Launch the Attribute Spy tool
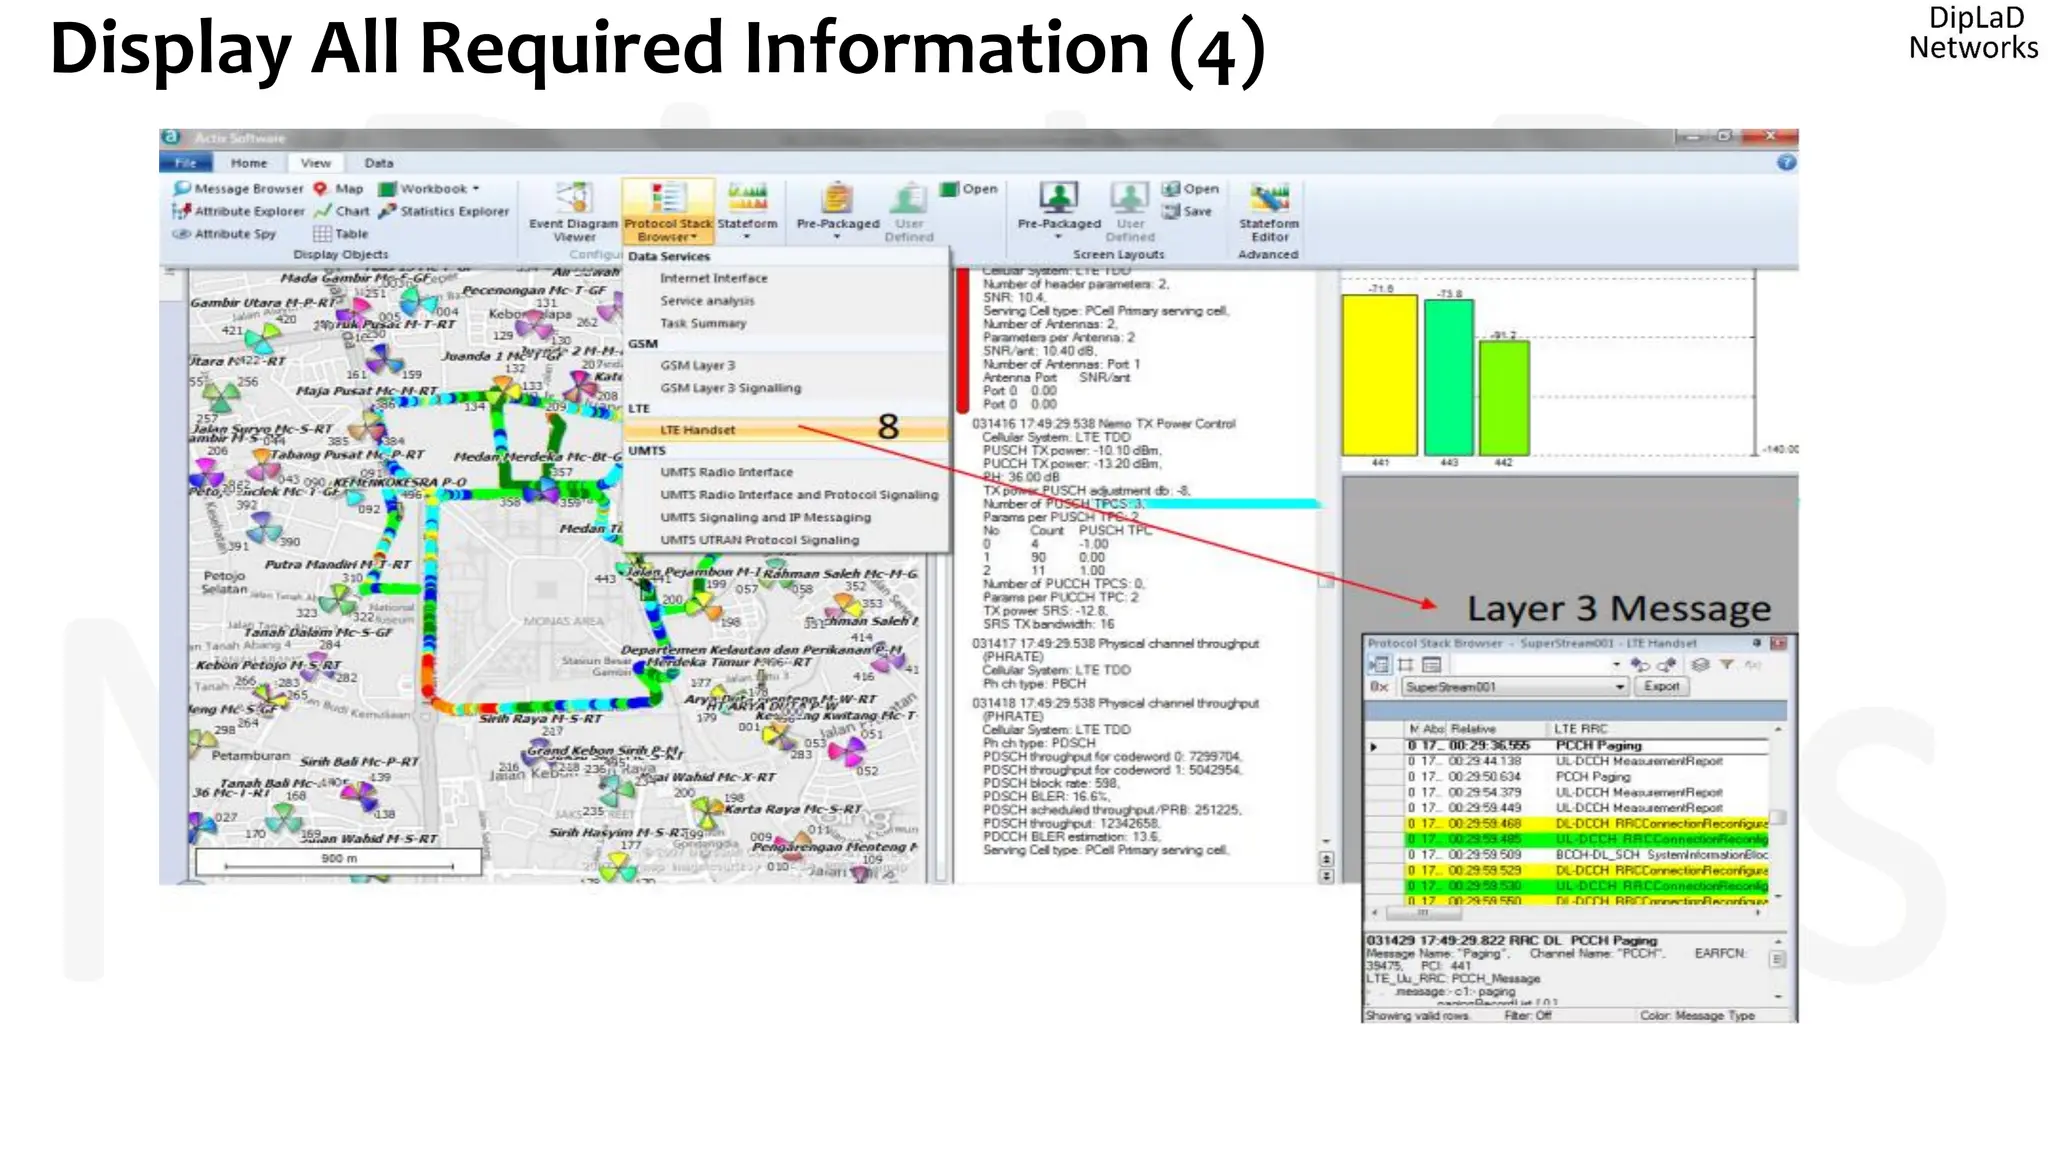 tap(224, 233)
